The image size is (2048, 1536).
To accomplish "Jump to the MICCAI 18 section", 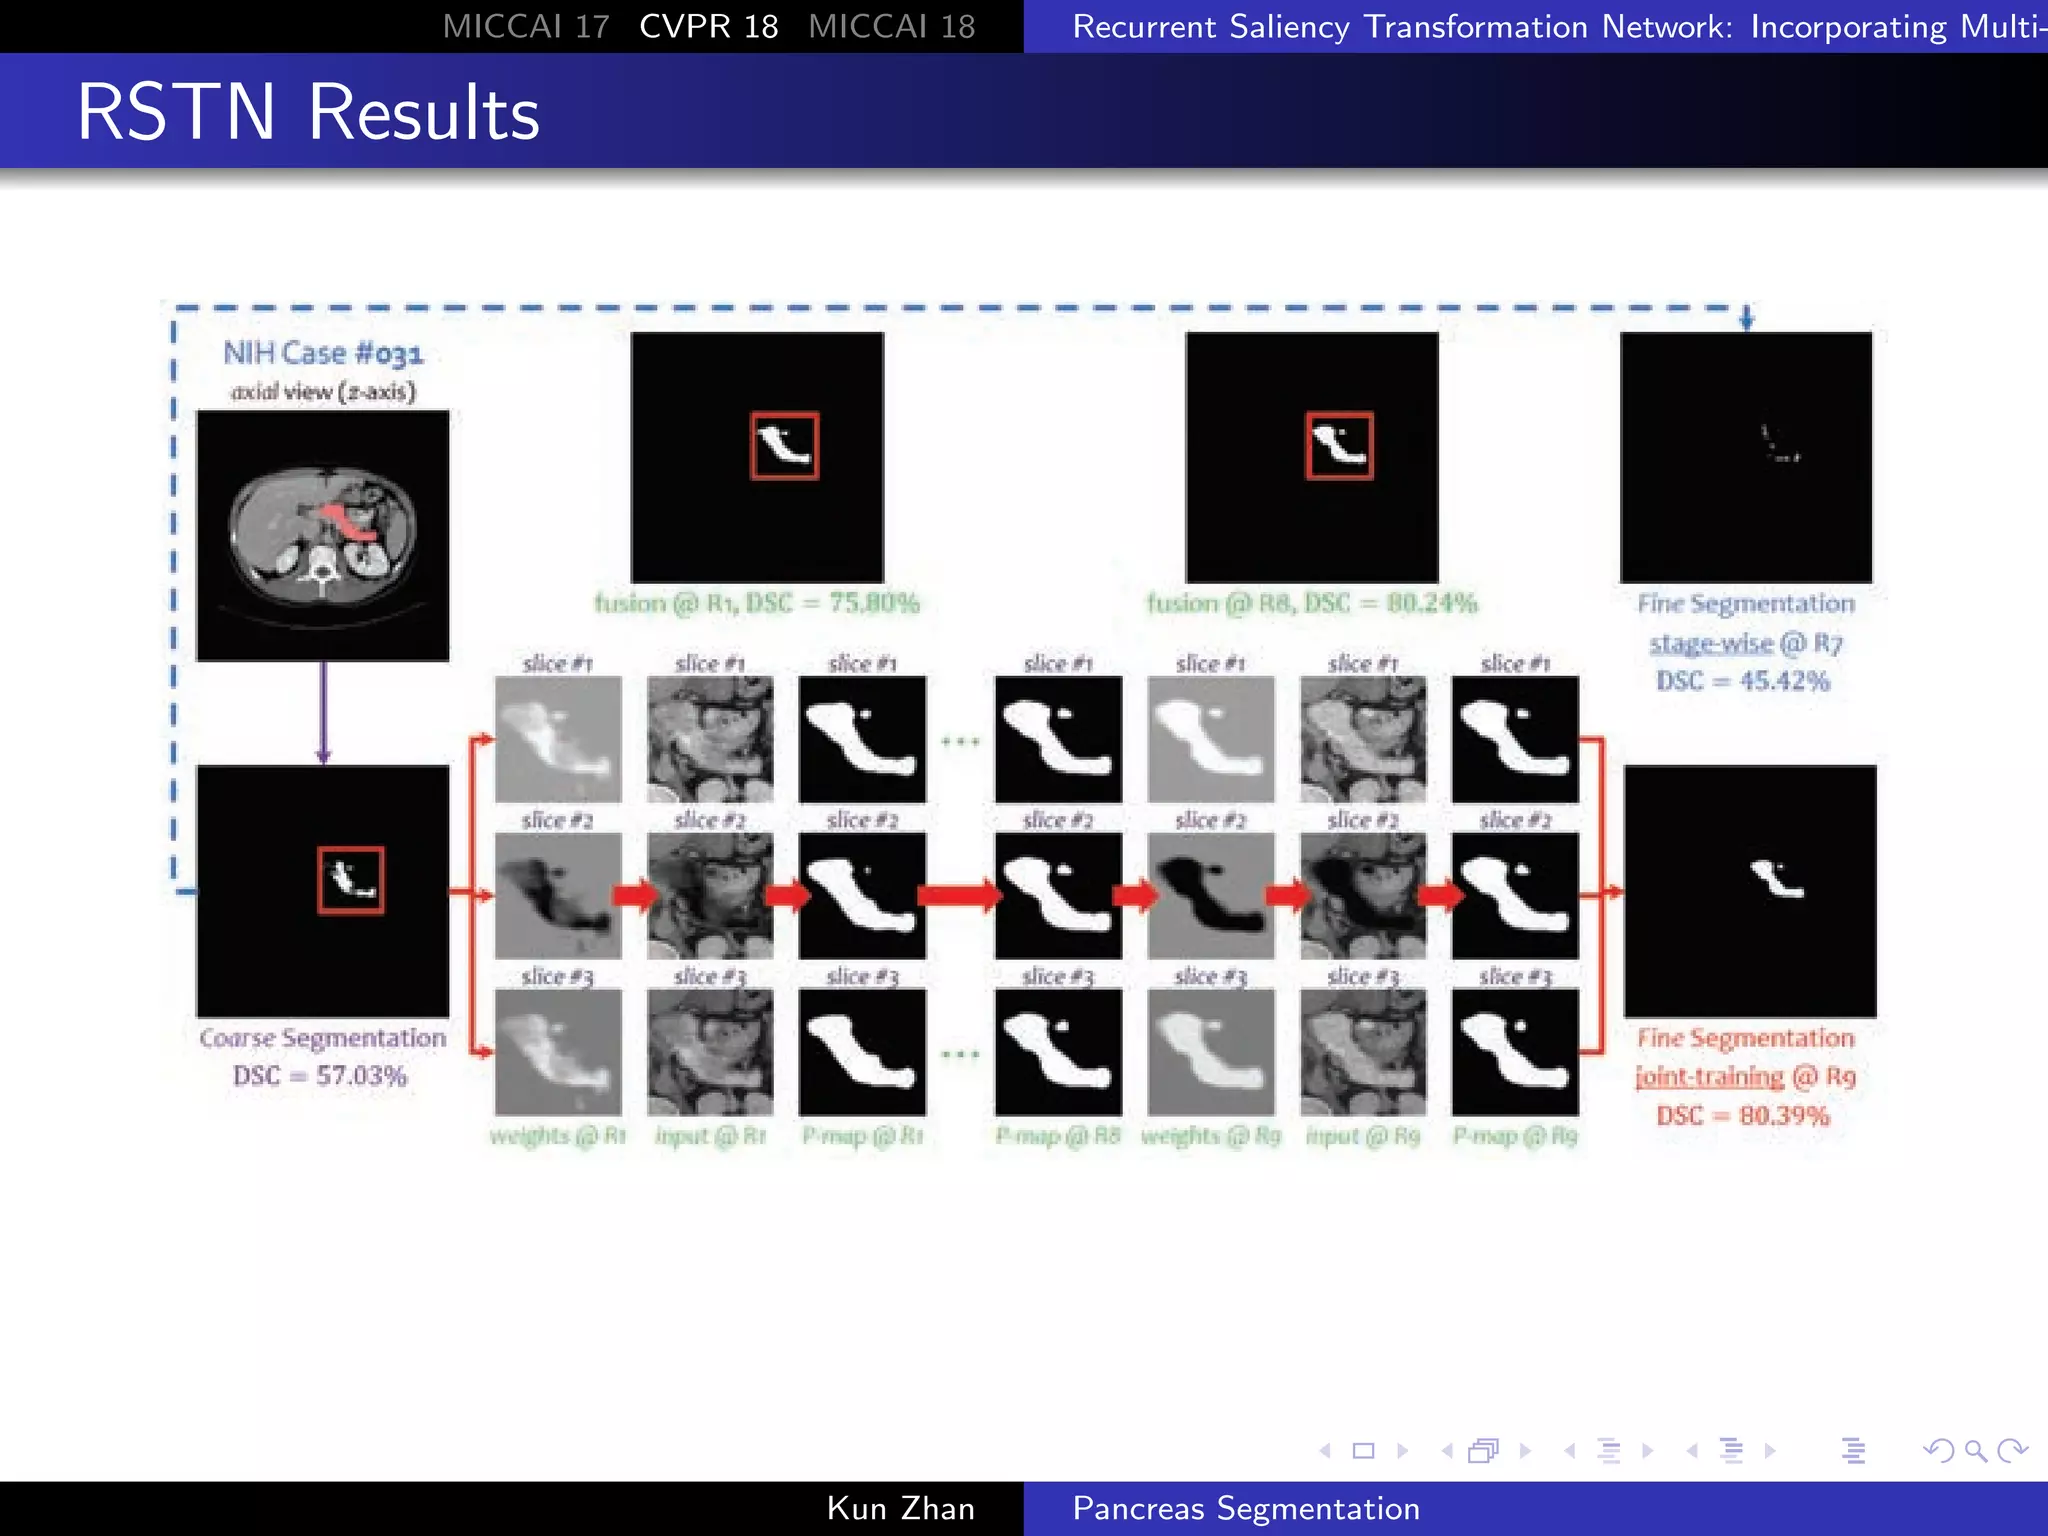I will click(x=892, y=26).
